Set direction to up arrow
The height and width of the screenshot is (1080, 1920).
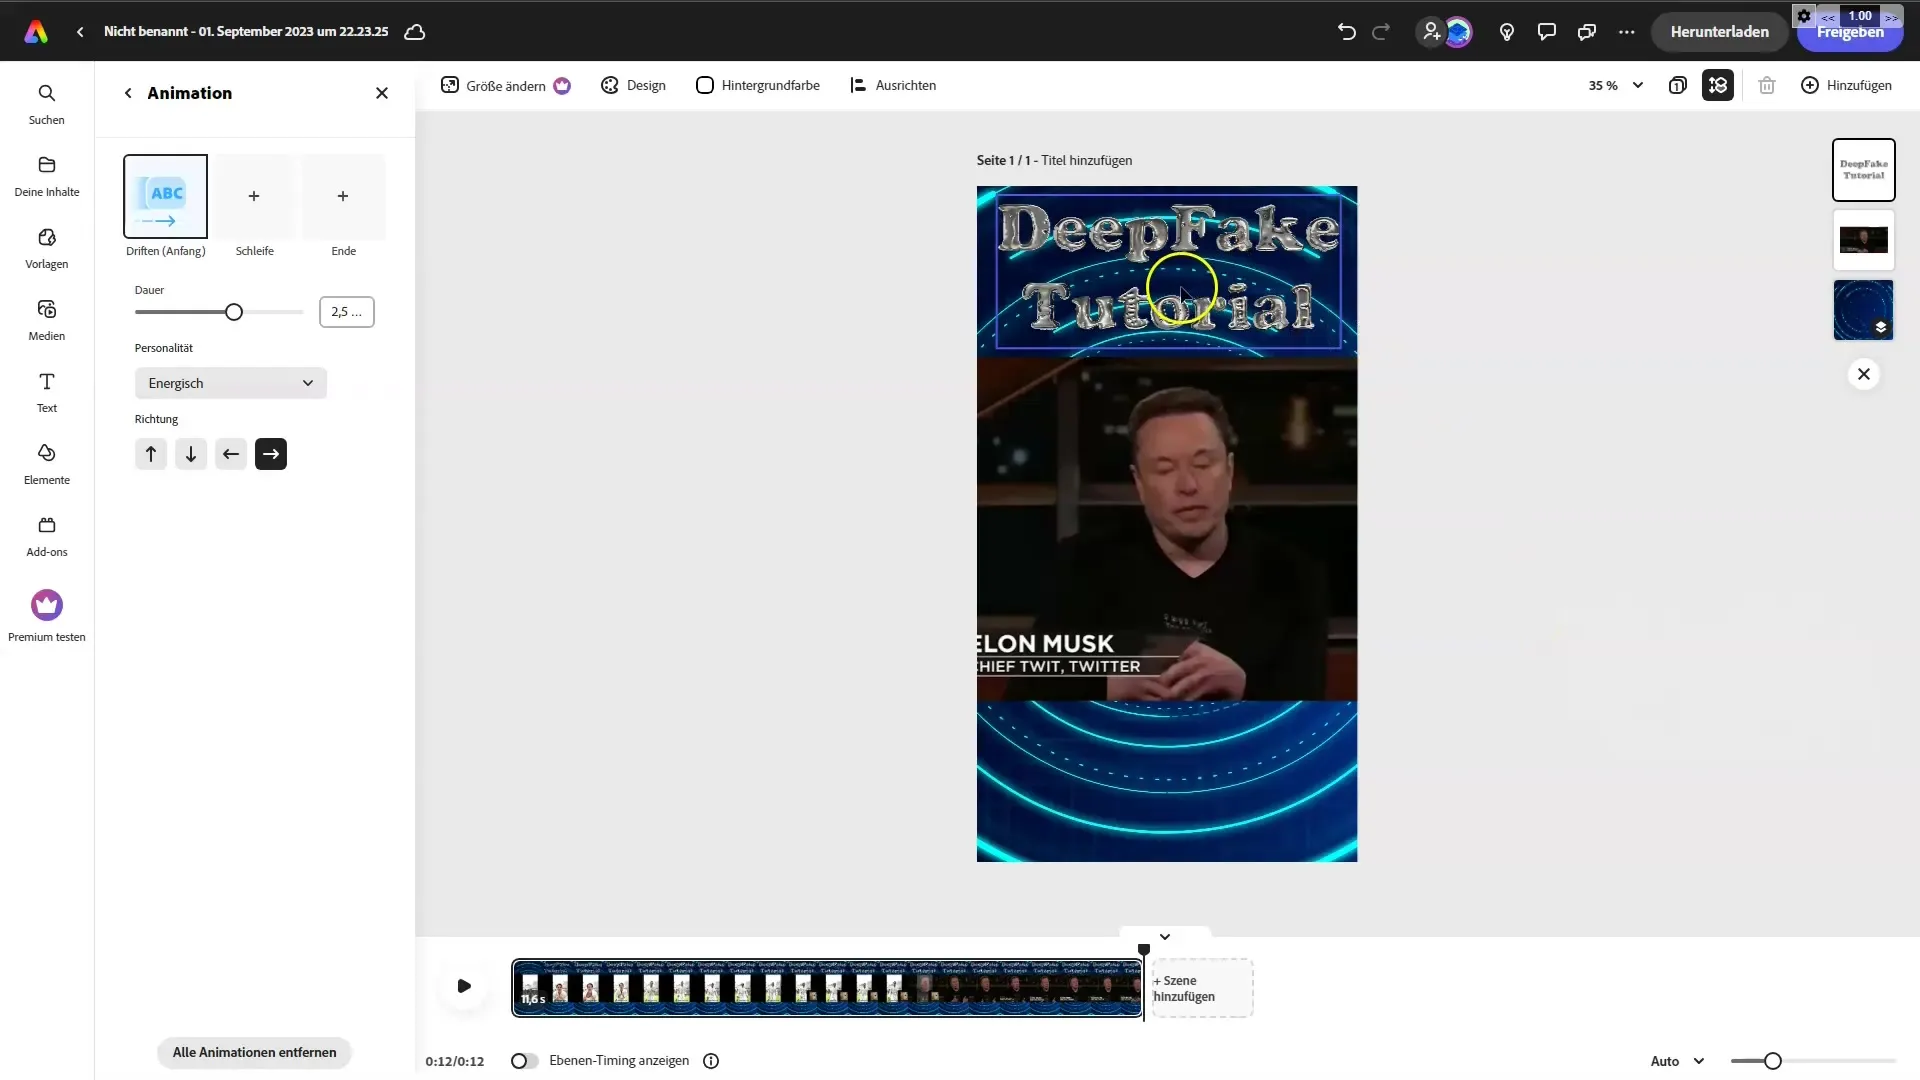coord(151,454)
